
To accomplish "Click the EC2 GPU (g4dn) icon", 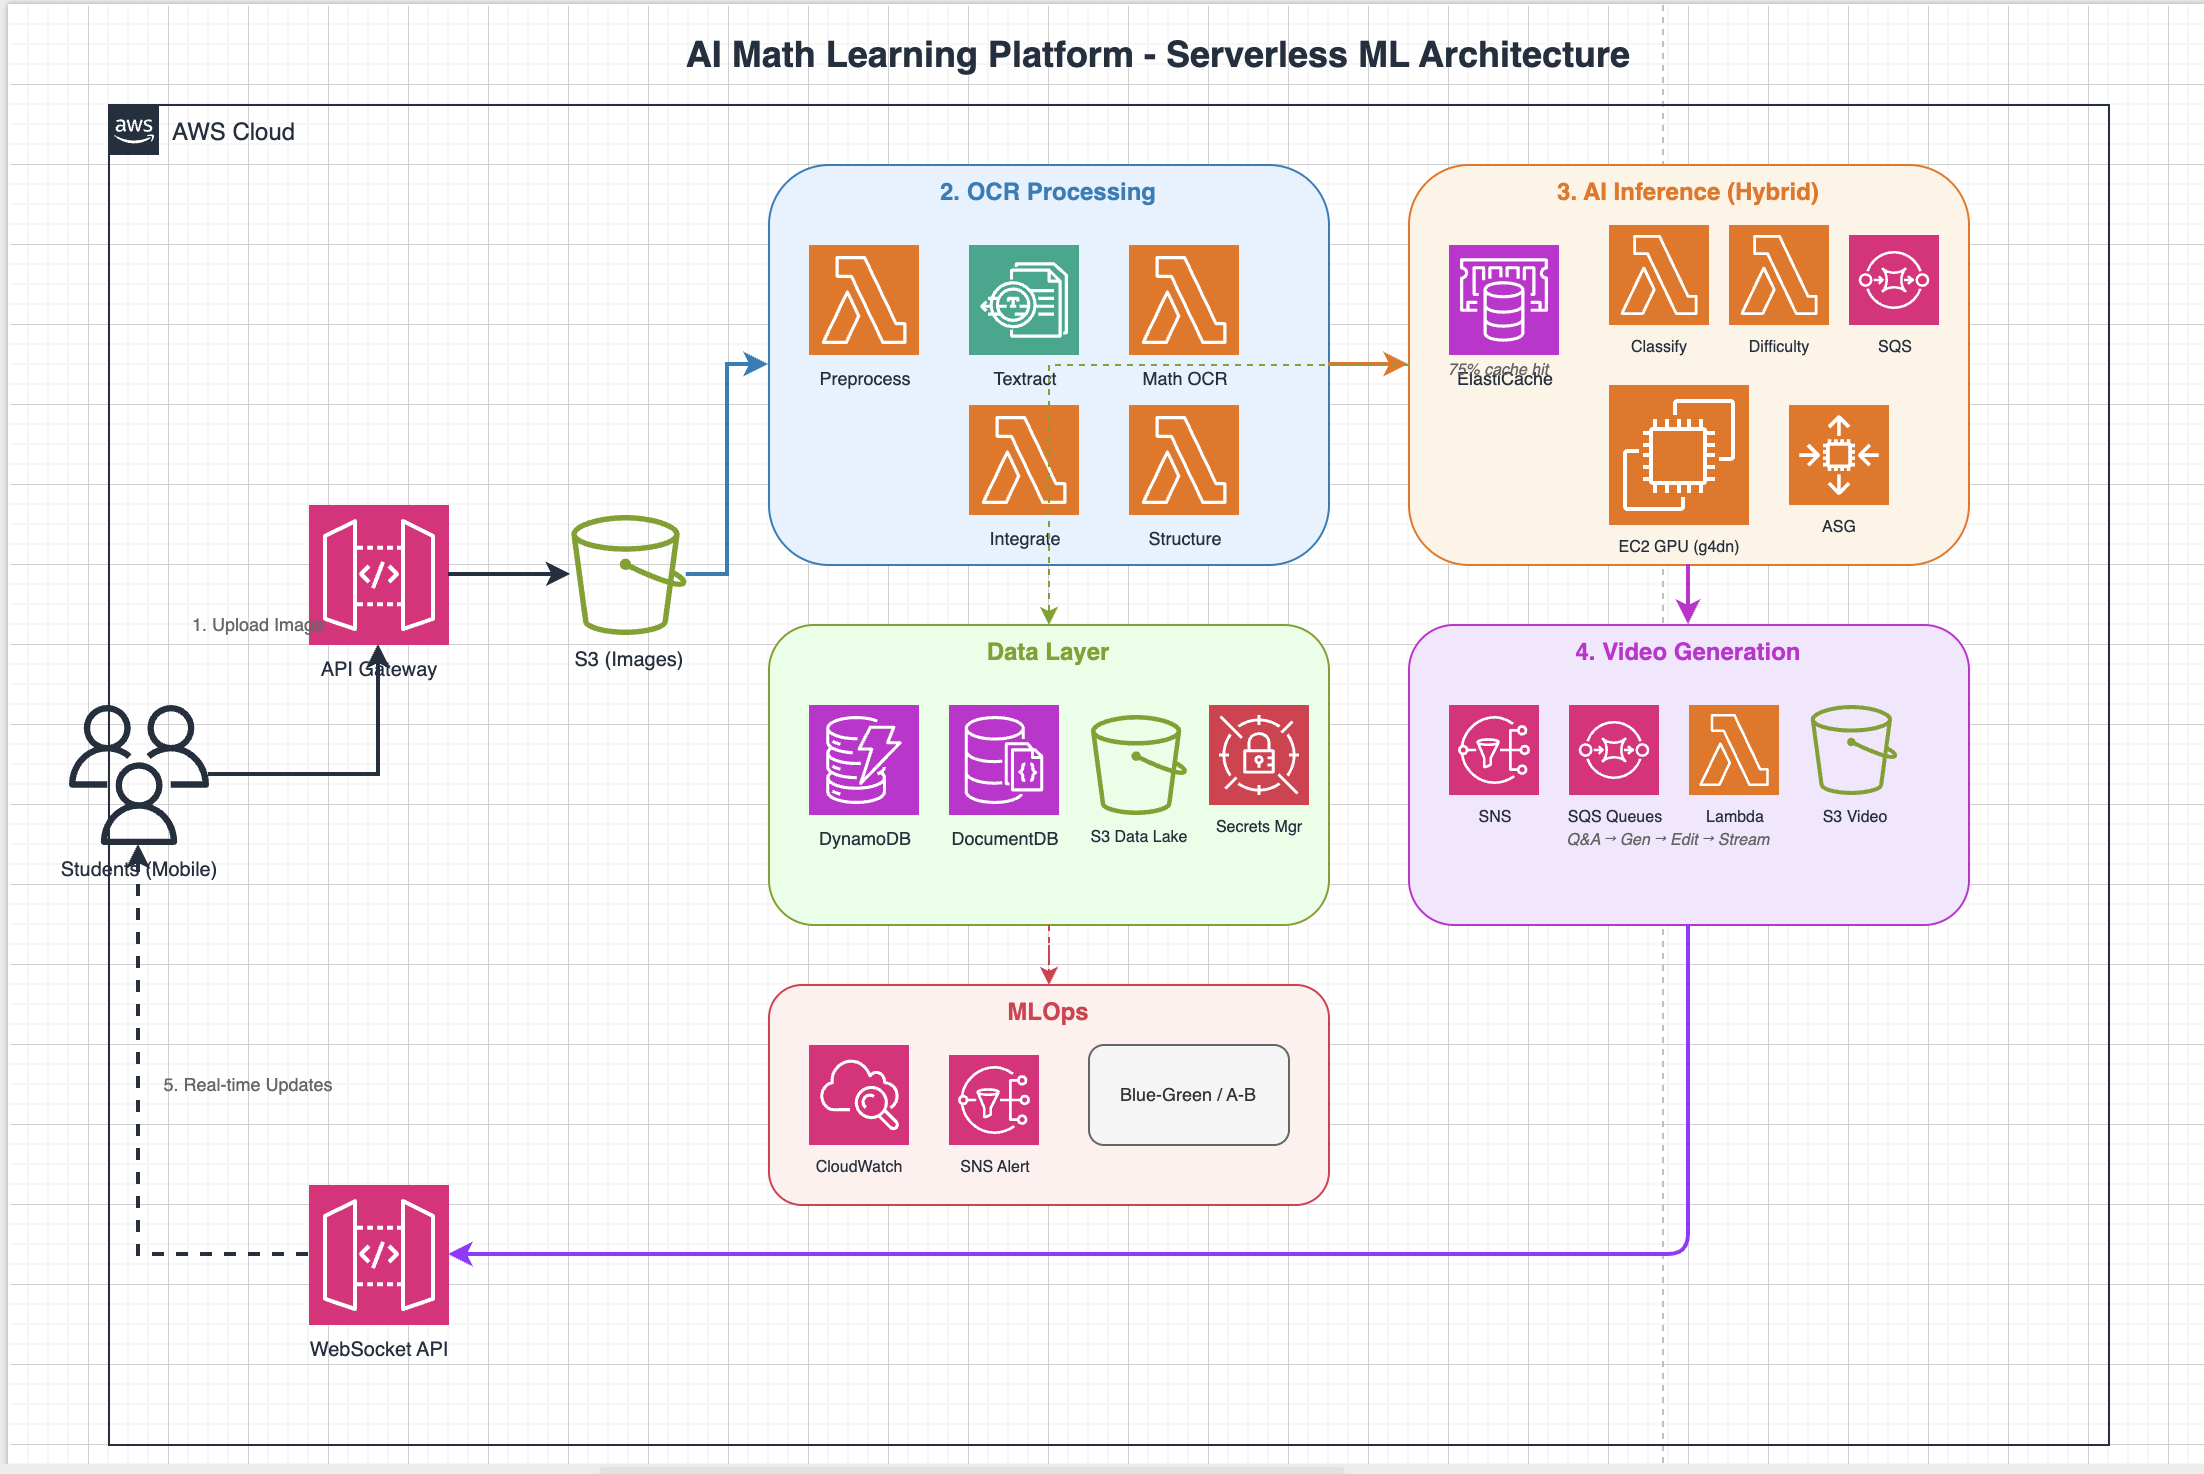I will click(1678, 455).
